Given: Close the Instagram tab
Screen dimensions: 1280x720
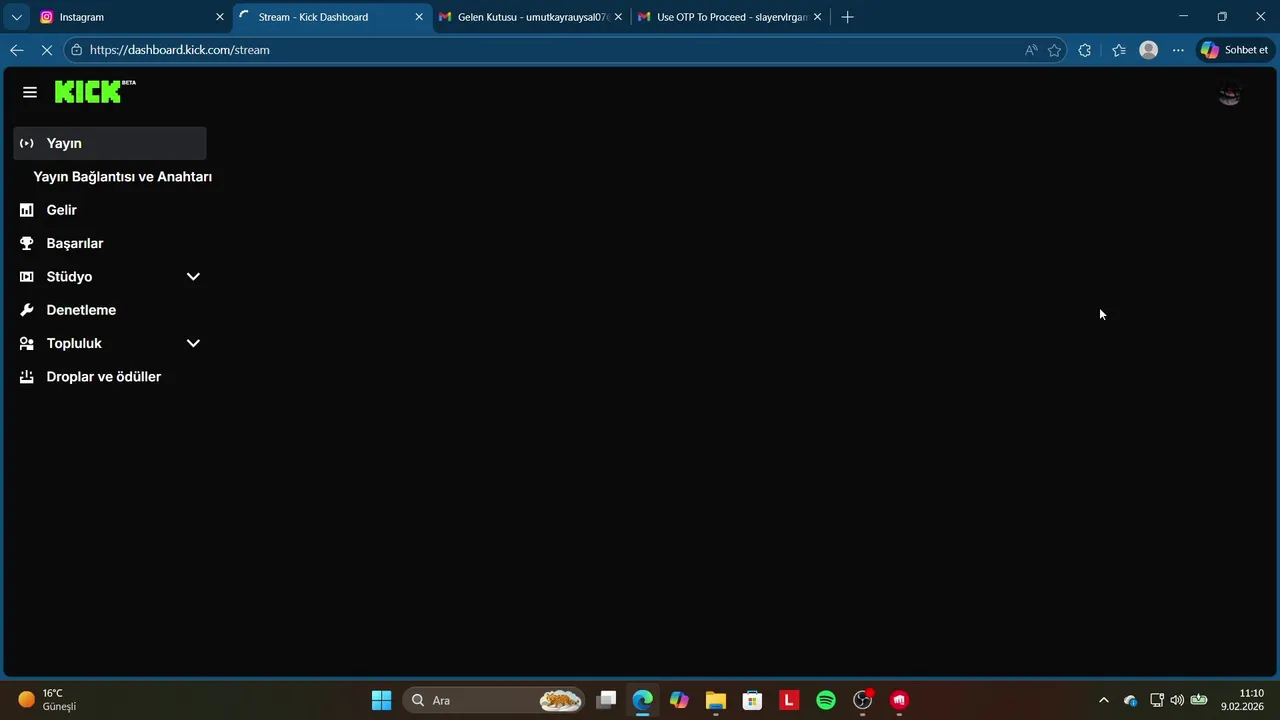Looking at the screenshot, I should [x=220, y=17].
